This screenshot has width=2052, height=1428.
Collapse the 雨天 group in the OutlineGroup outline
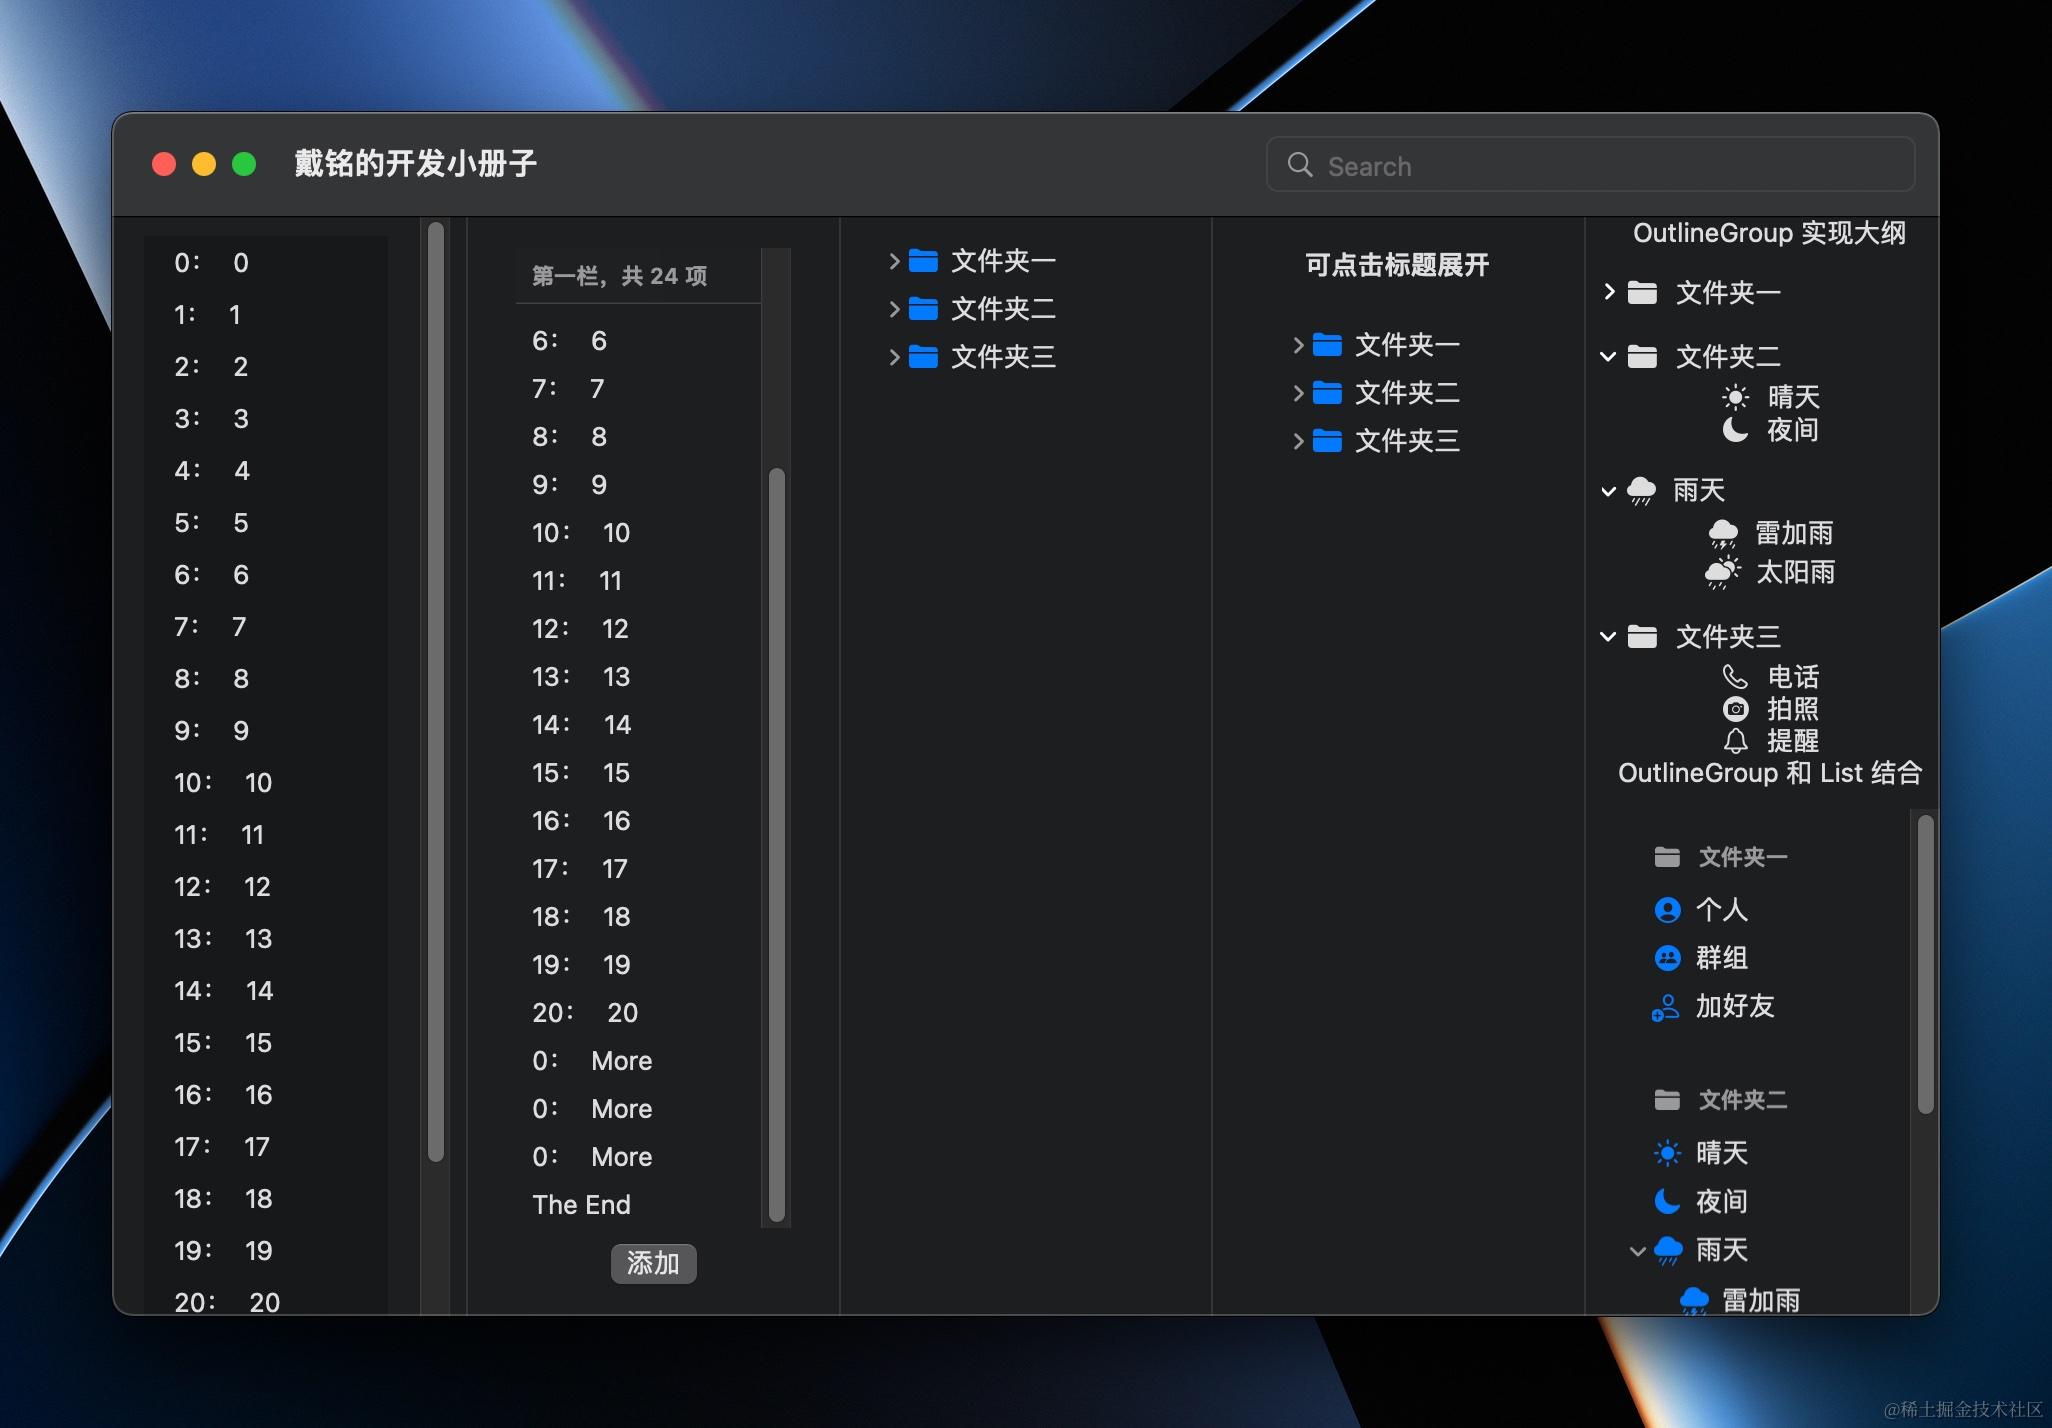click(x=1608, y=491)
